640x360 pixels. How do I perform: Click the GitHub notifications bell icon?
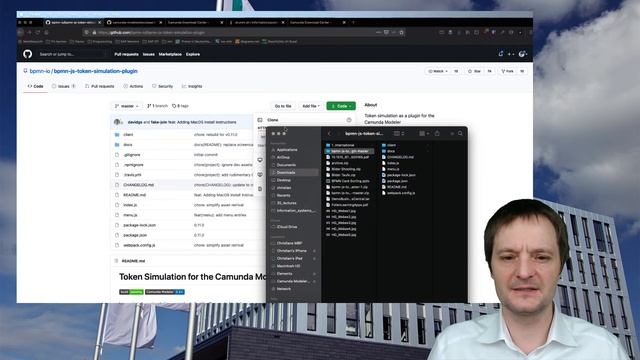[501, 54]
